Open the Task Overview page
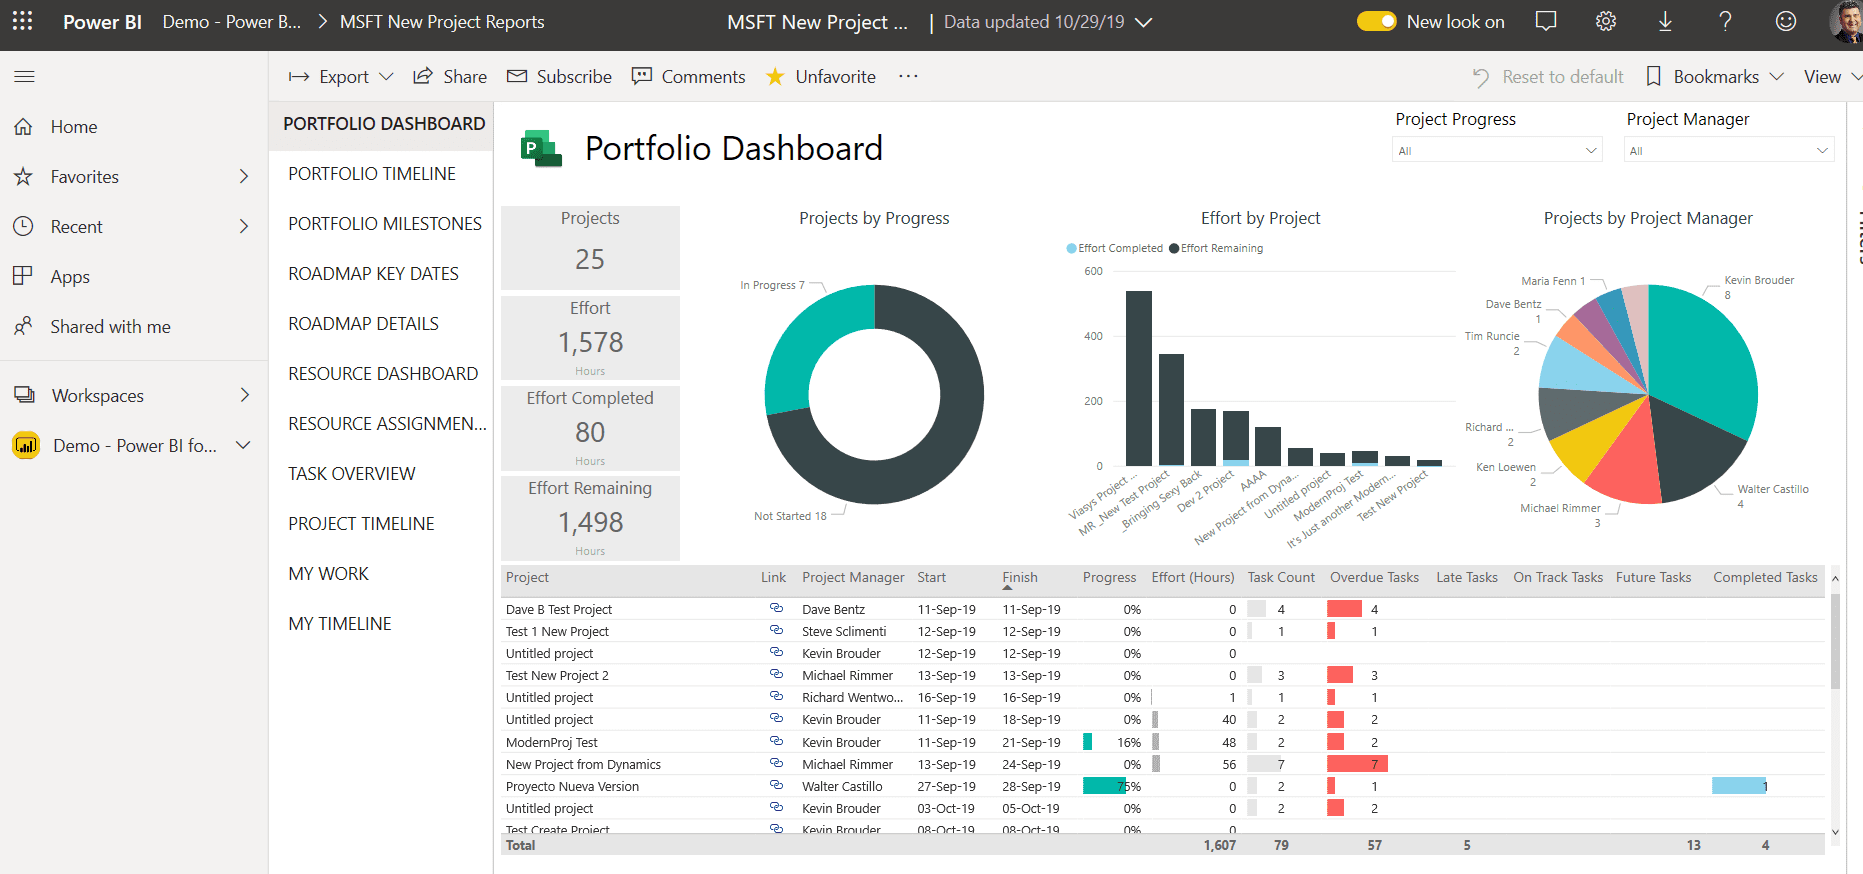This screenshot has height=874, width=1863. point(352,474)
